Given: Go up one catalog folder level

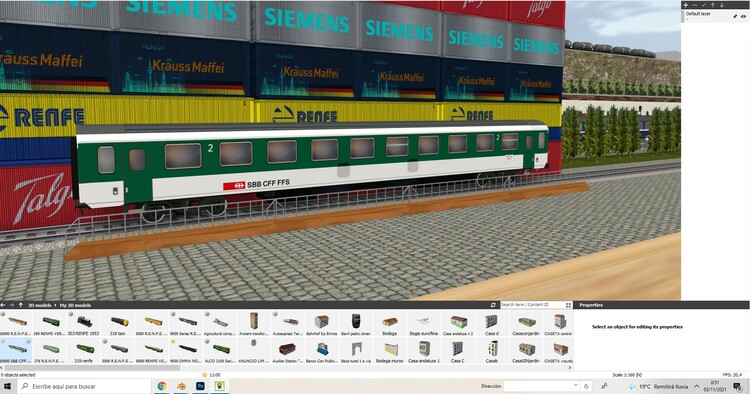Looking at the screenshot, I should (x=21, y=305).
